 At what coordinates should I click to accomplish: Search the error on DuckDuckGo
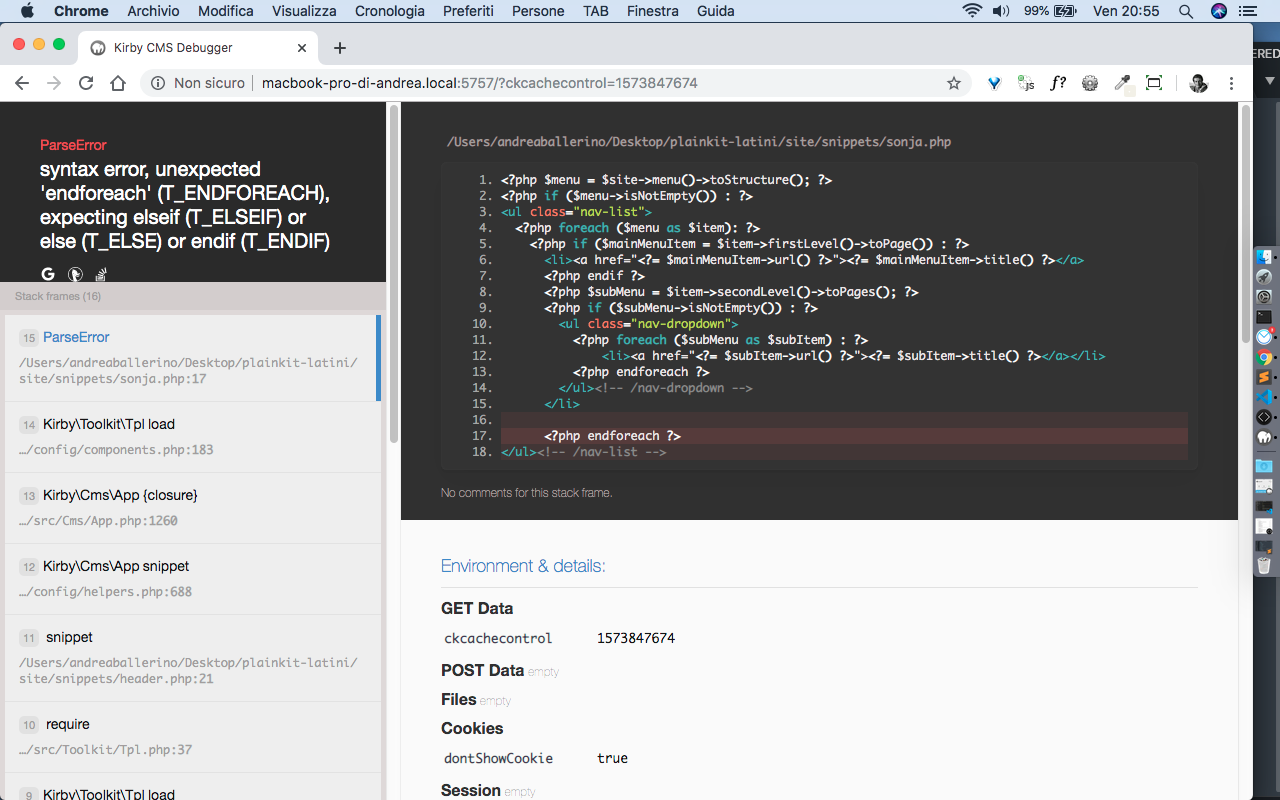coord(75,274)
